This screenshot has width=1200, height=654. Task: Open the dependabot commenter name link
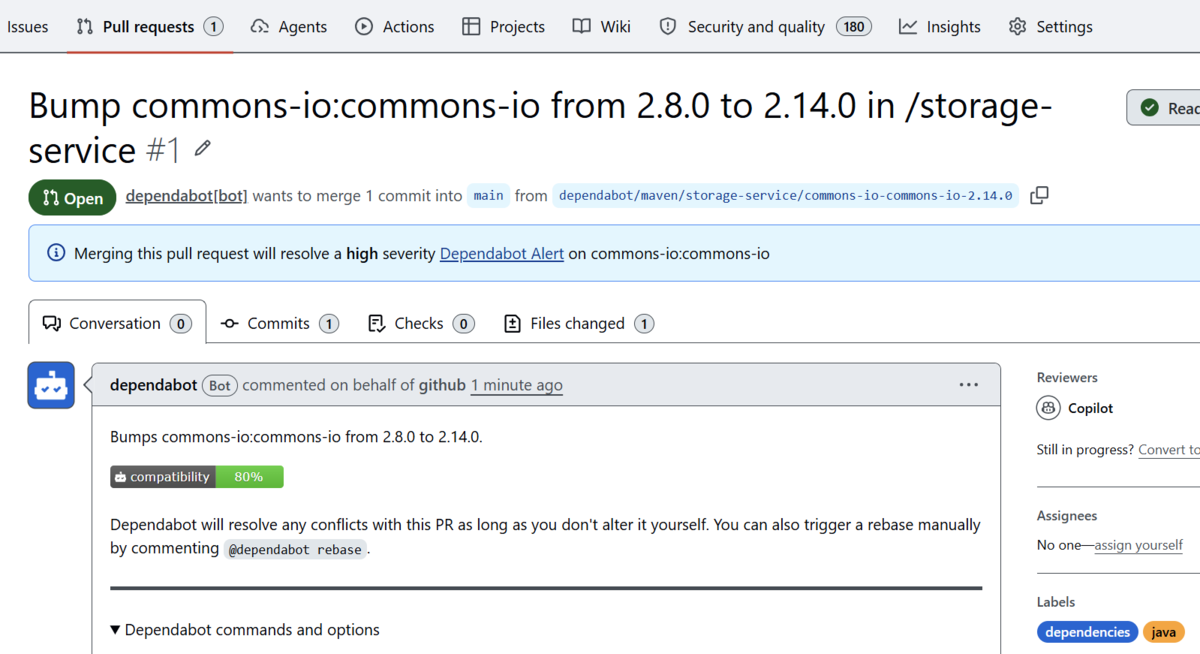153,385
